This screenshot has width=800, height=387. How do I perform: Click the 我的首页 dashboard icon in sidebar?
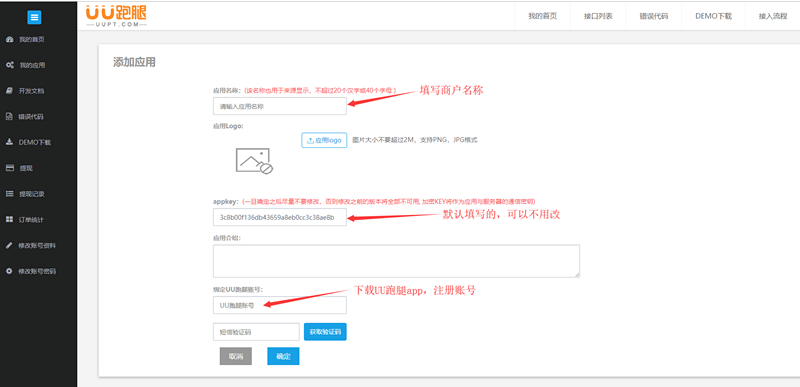click(x=9, y=39)
